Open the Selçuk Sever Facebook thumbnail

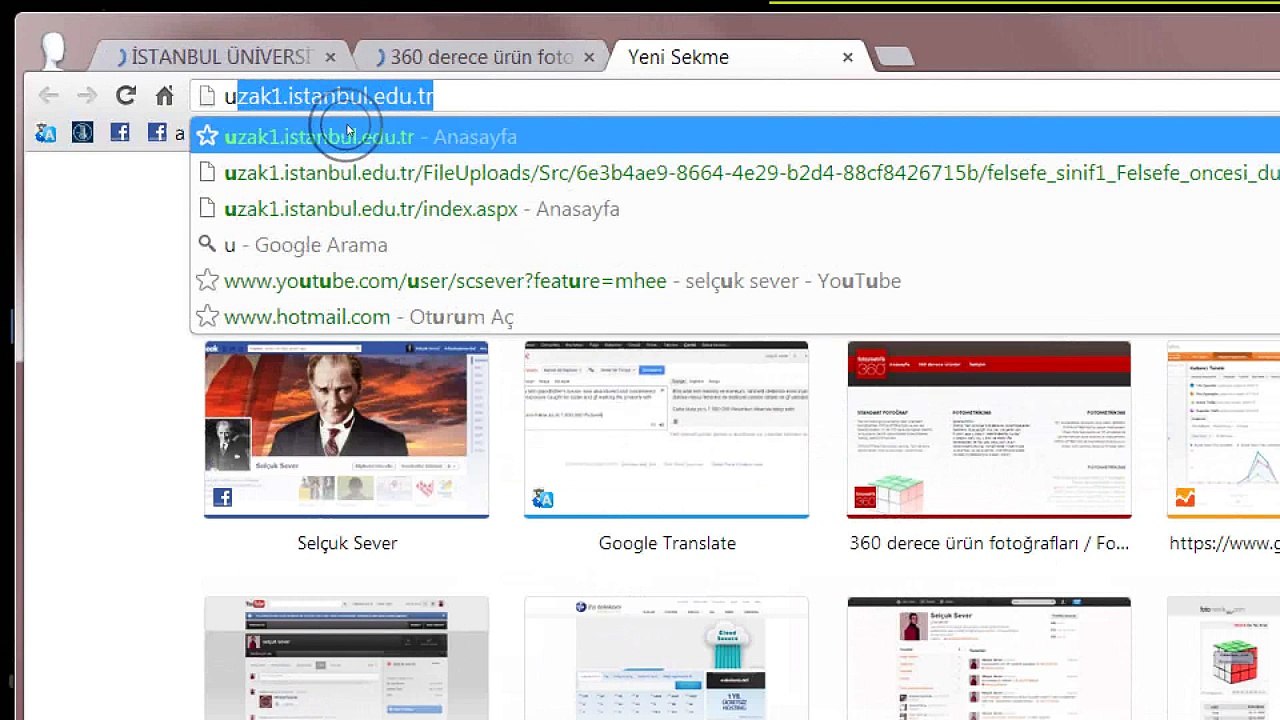point(347,430)
